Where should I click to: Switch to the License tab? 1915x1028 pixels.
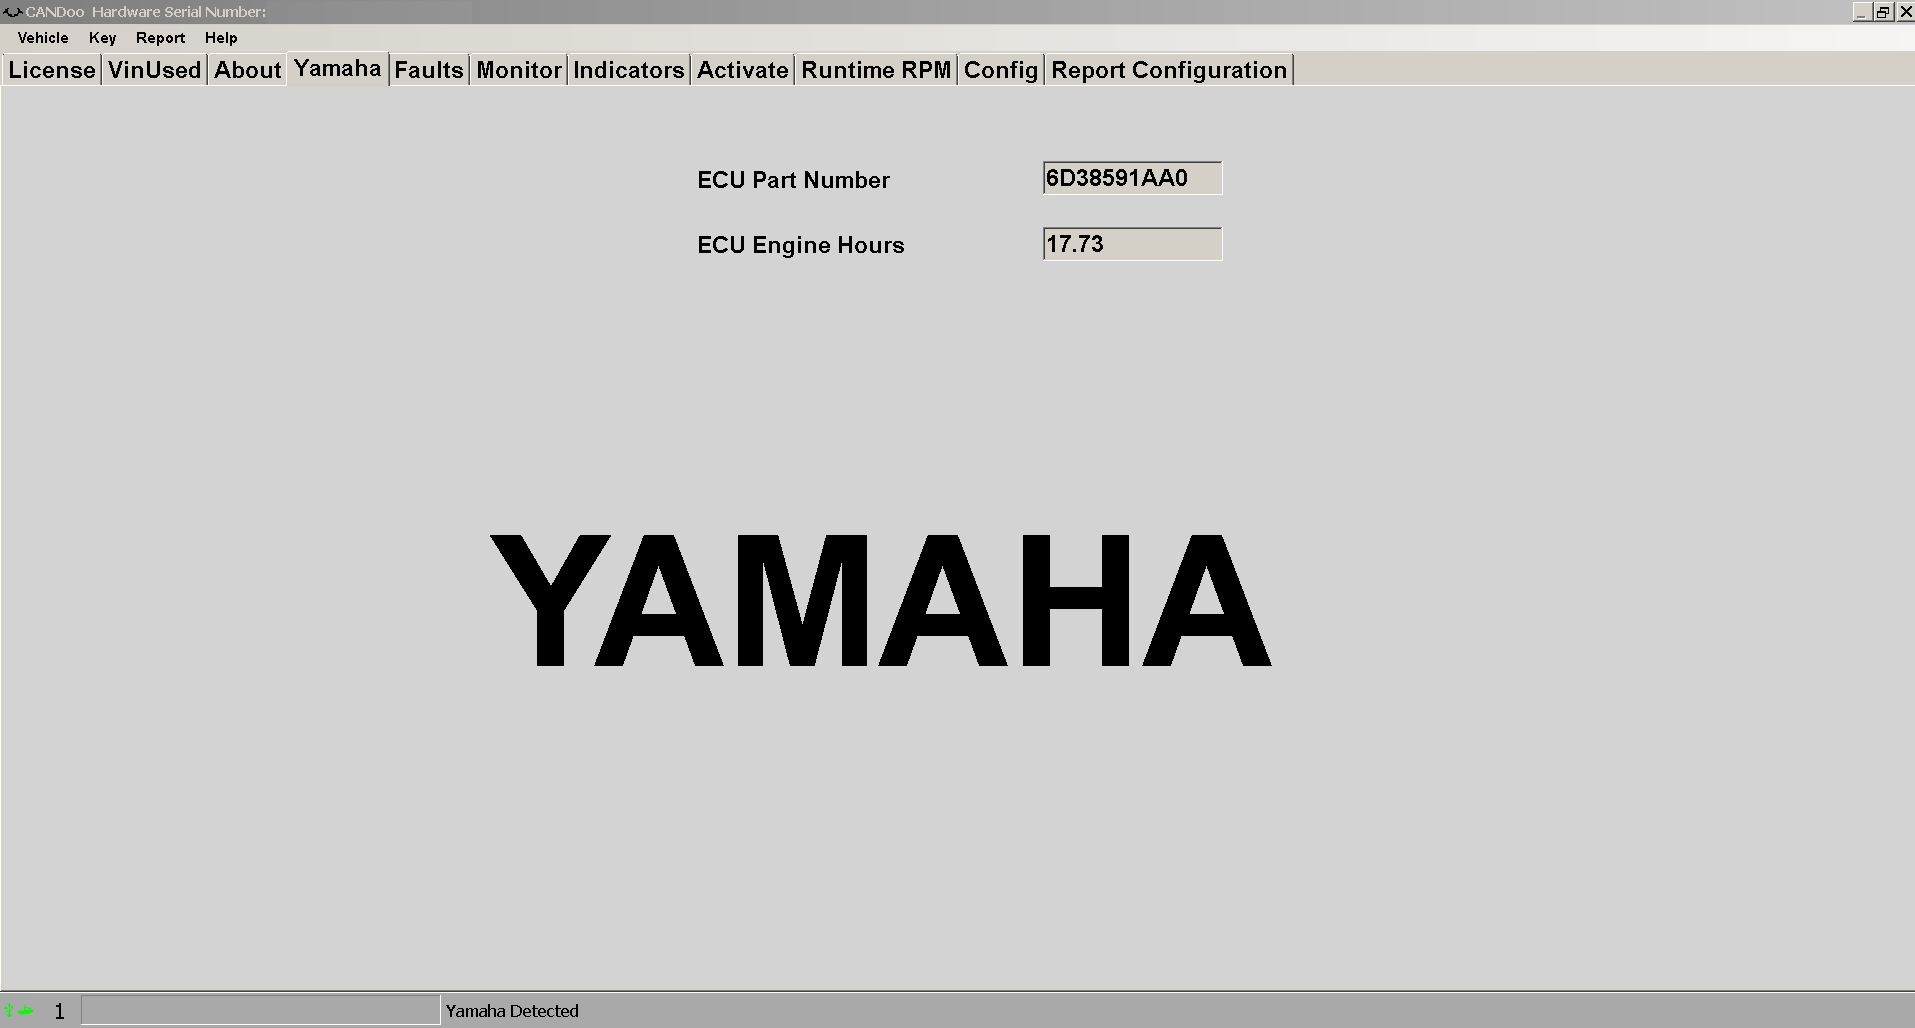52,70
